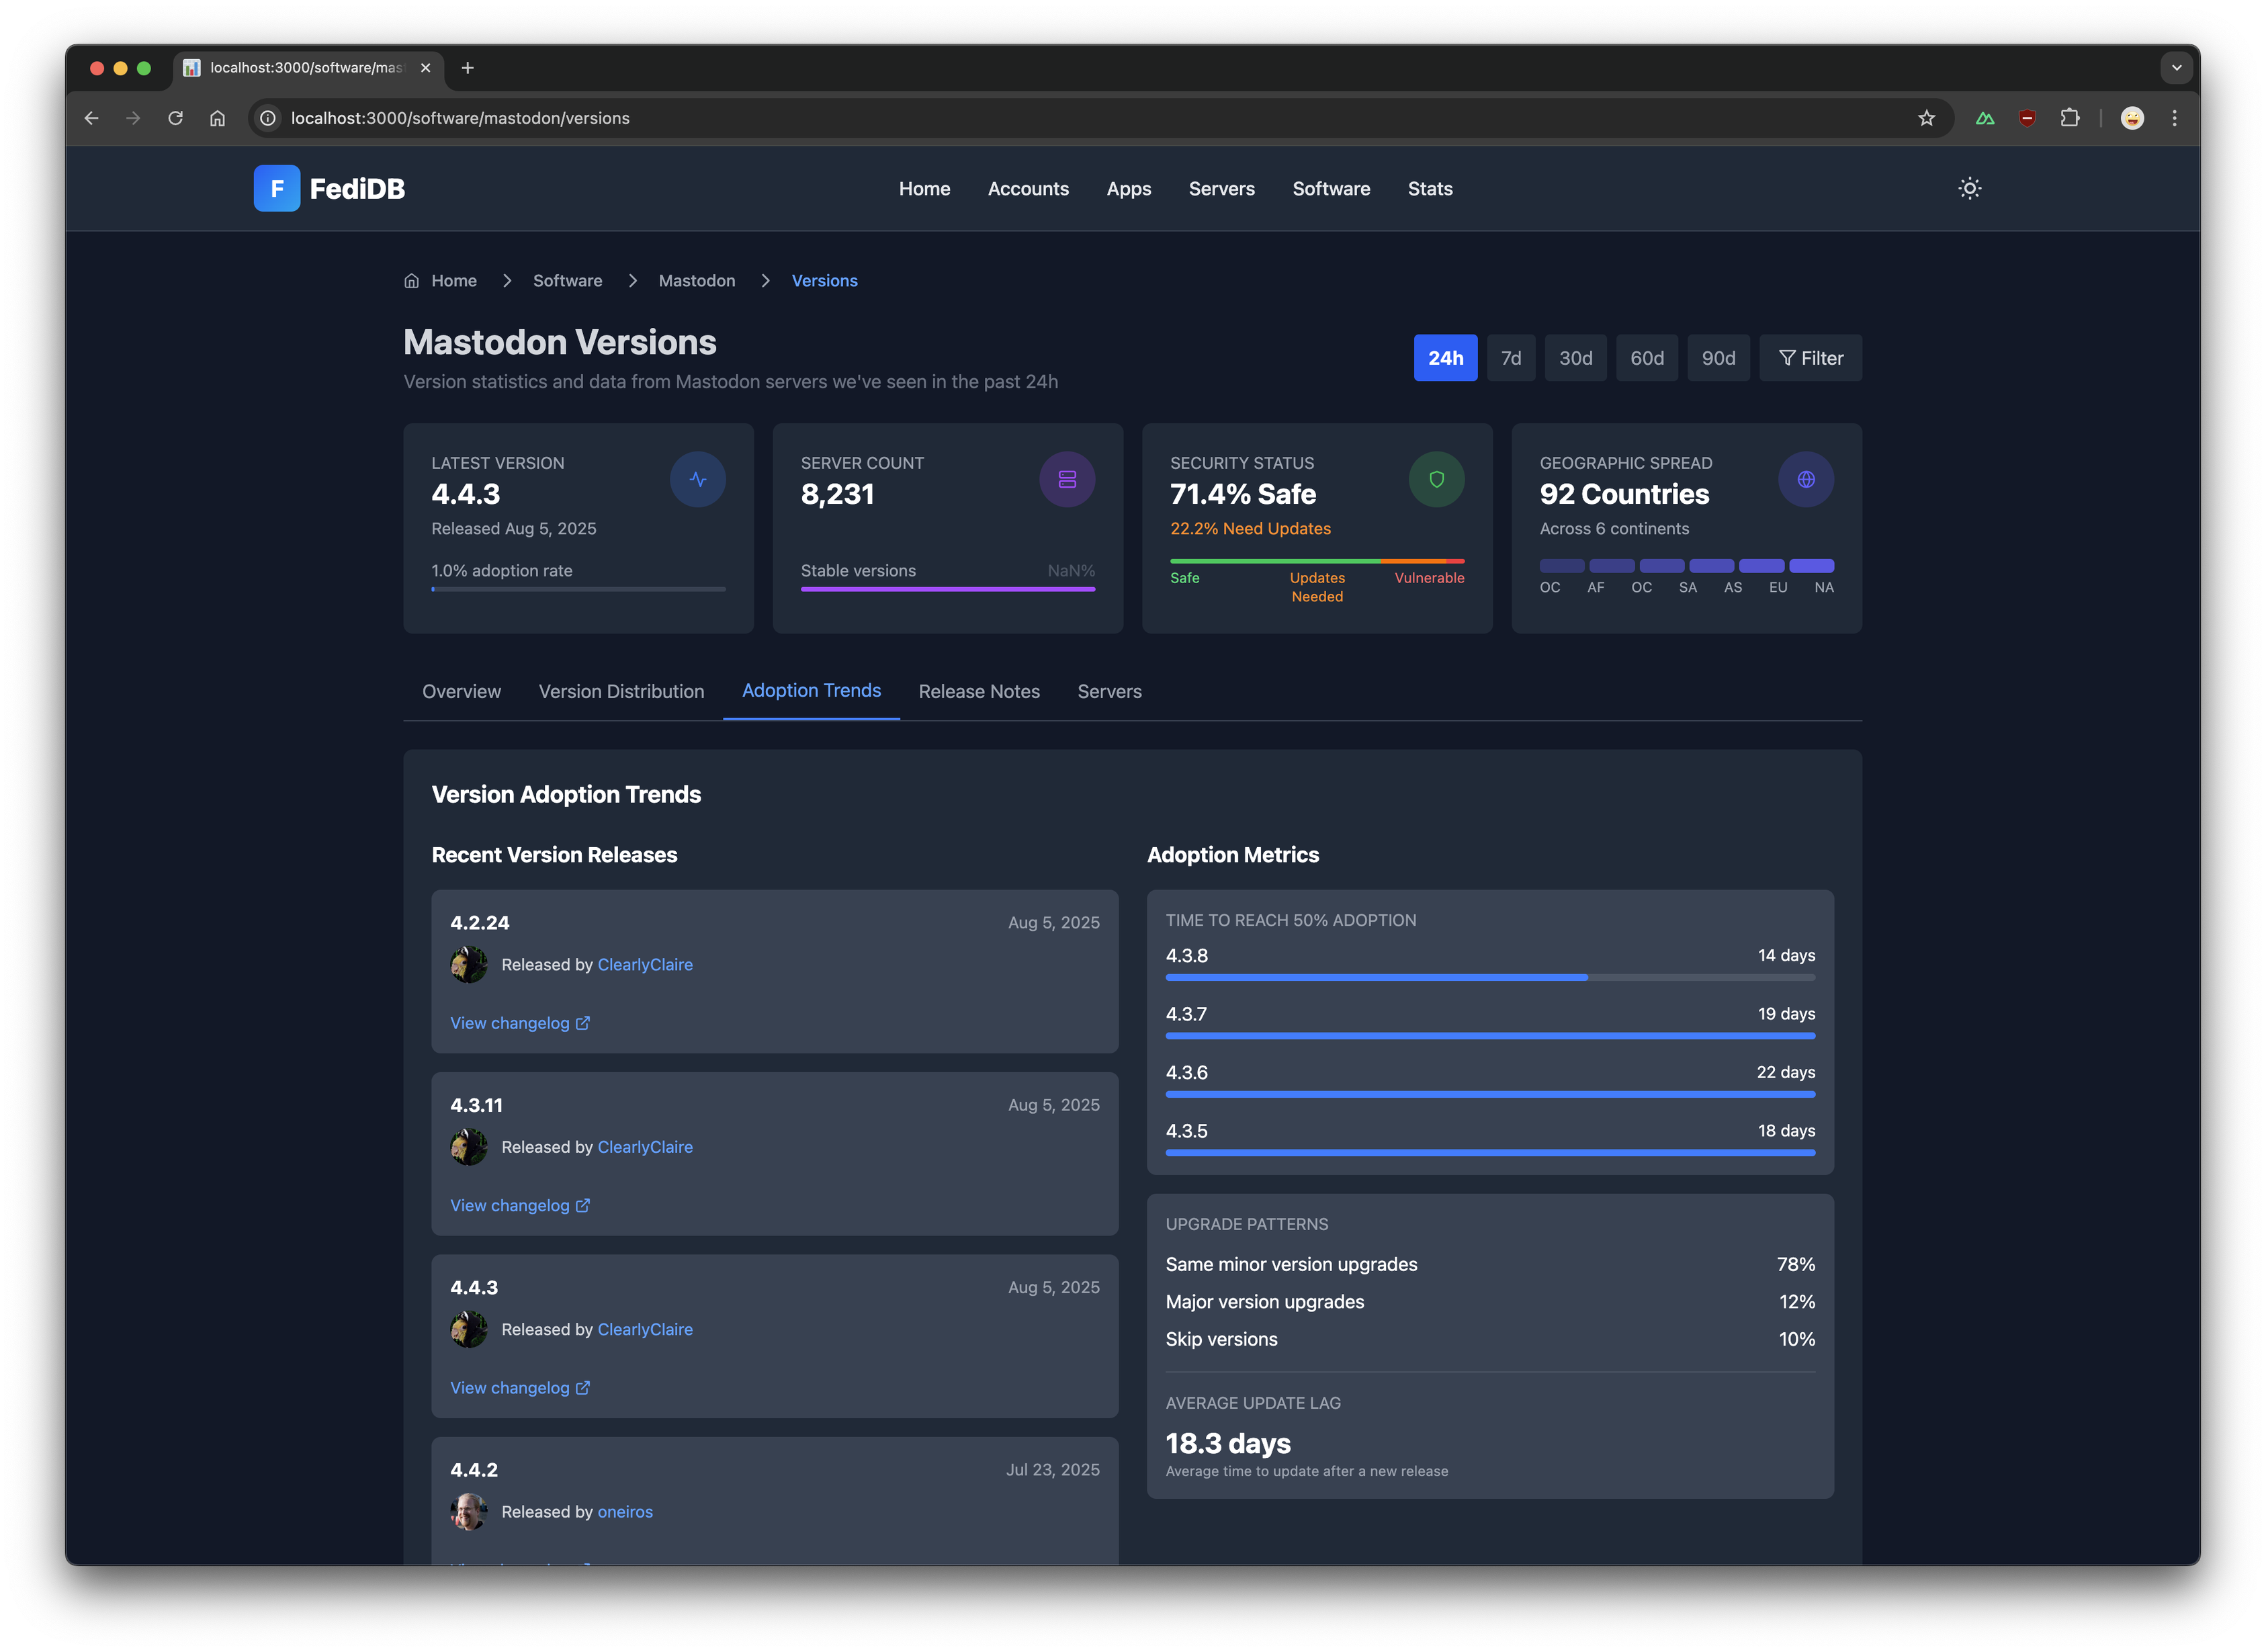Select the 90d time range
This screenshot has width=2266, height=1652.
[x=1718, y=358]
